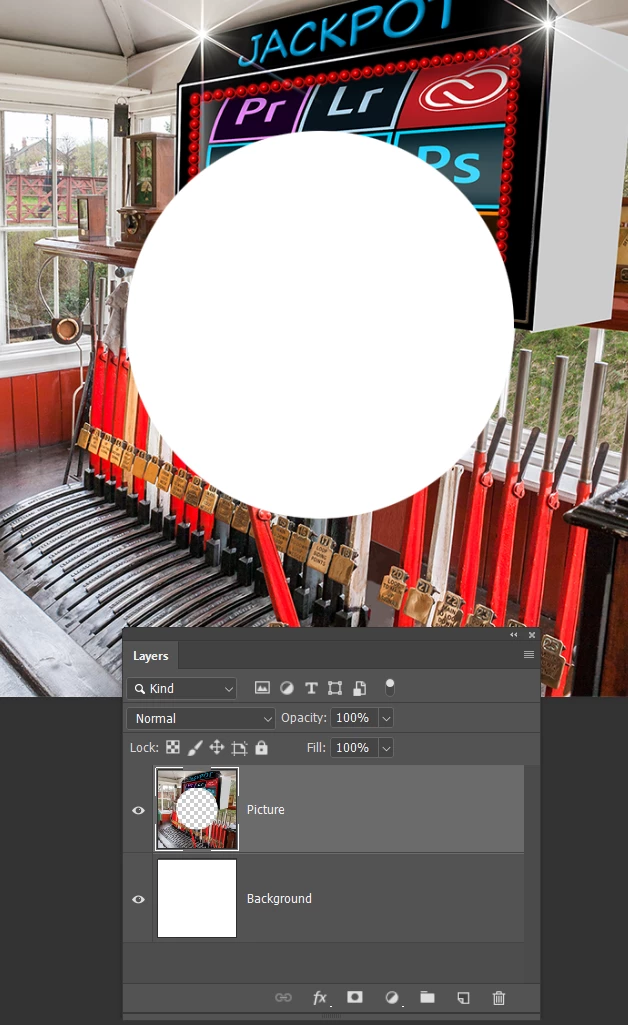Image resolution: width=628 pixels, height=1025 pixels.
Task: Open the Normal blend mode dropdown
Action: click(x=201, y=718)
